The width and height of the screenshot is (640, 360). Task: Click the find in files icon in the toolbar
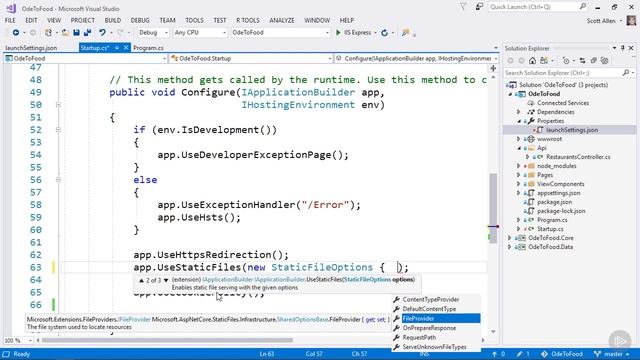coord(405,33)
